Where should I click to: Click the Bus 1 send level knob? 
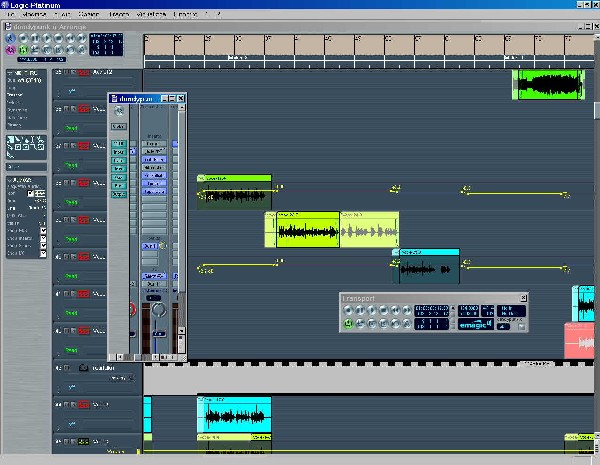click(x=162, y=246)
